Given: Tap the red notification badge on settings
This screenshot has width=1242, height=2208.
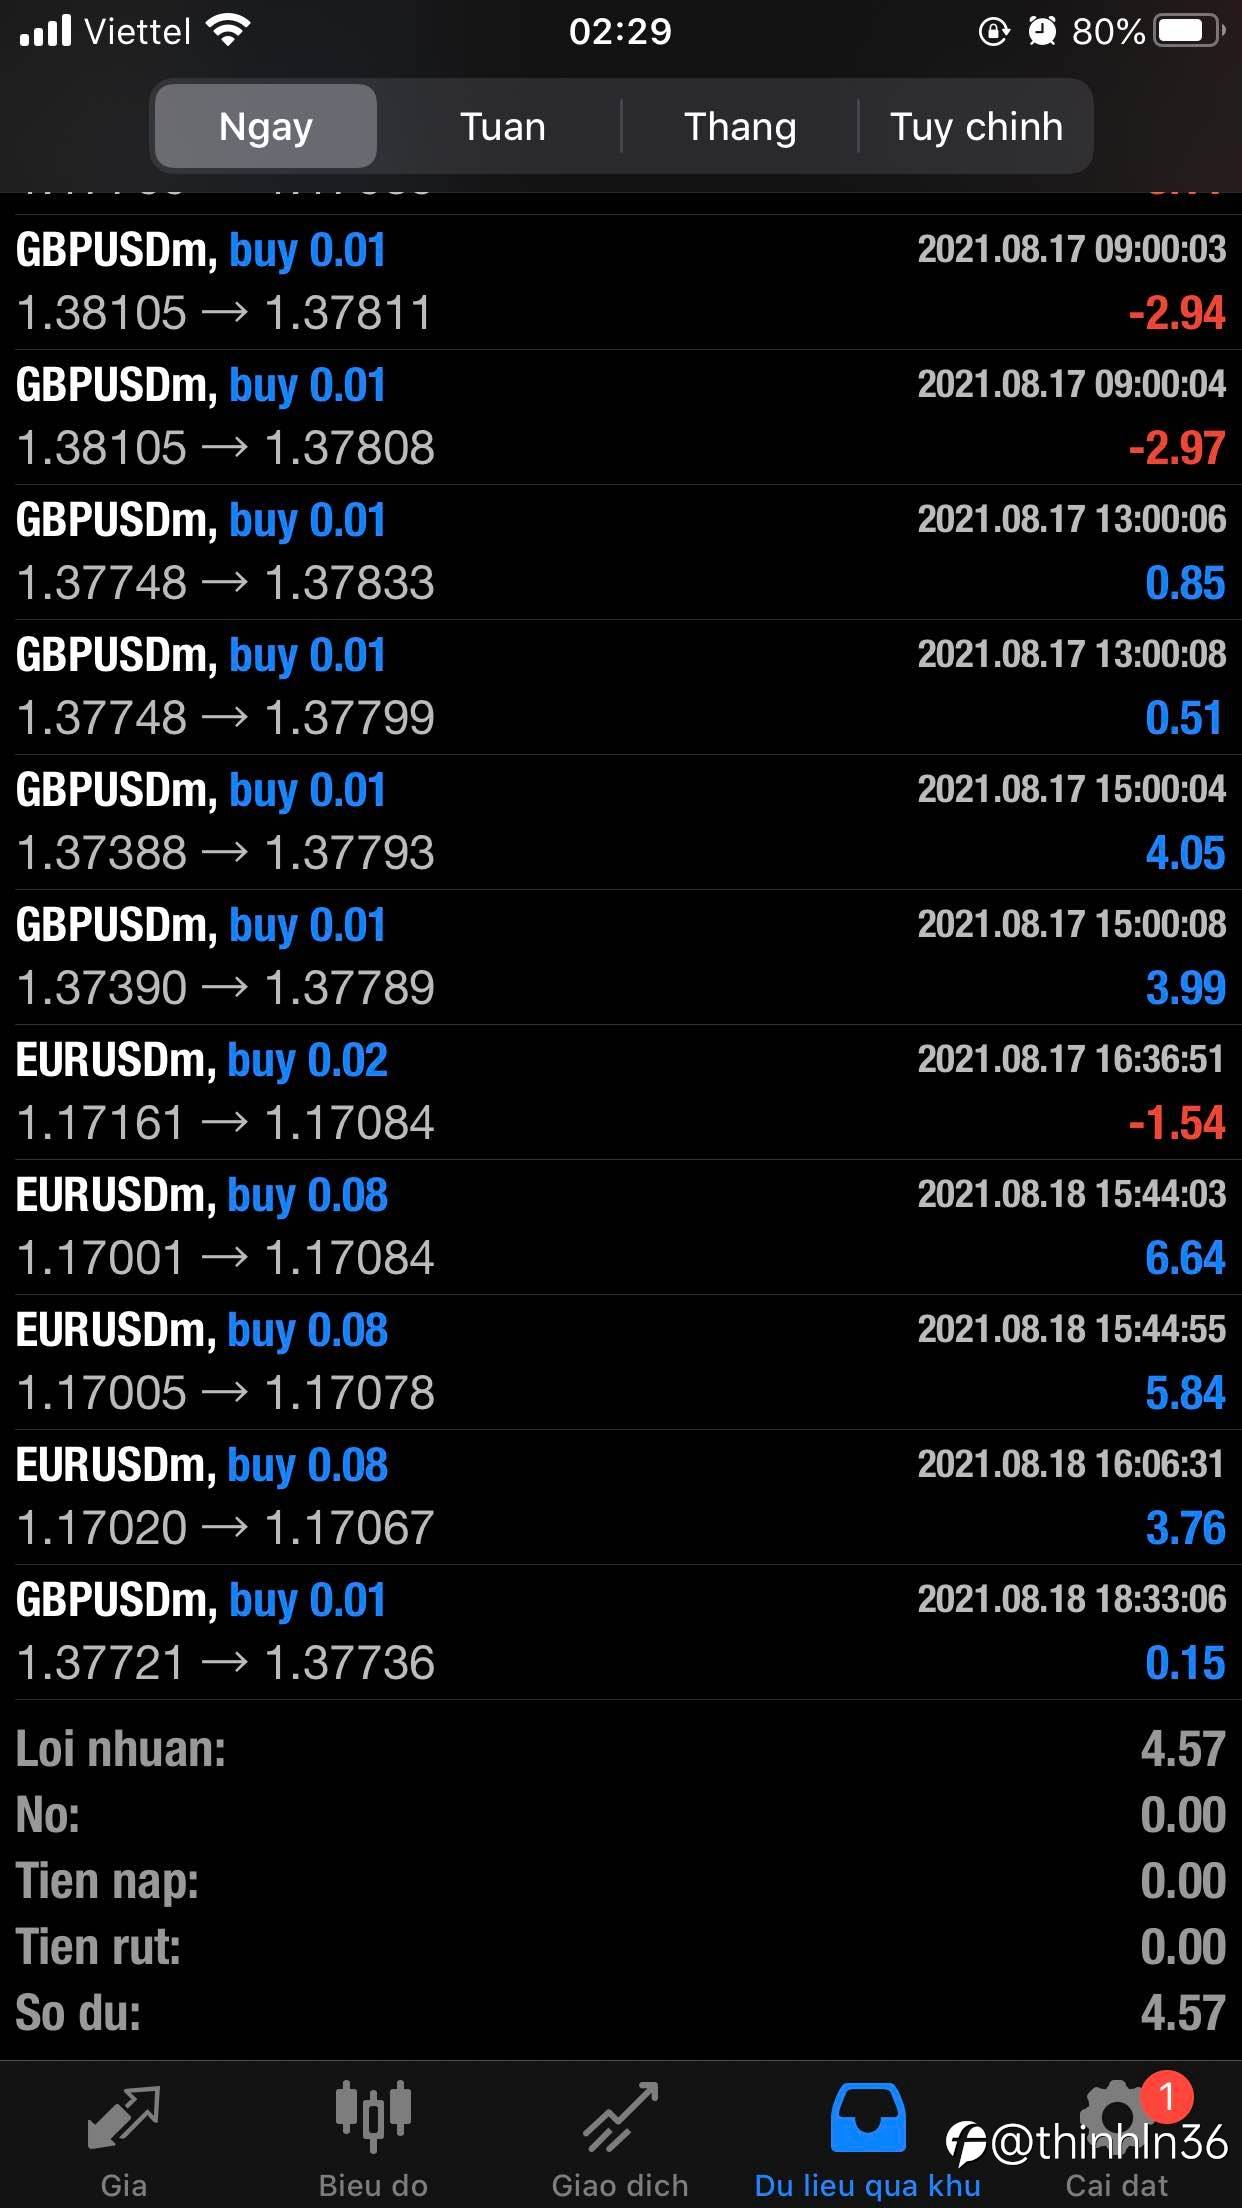Looking at the screenshot, I should pos(1166,2095).
